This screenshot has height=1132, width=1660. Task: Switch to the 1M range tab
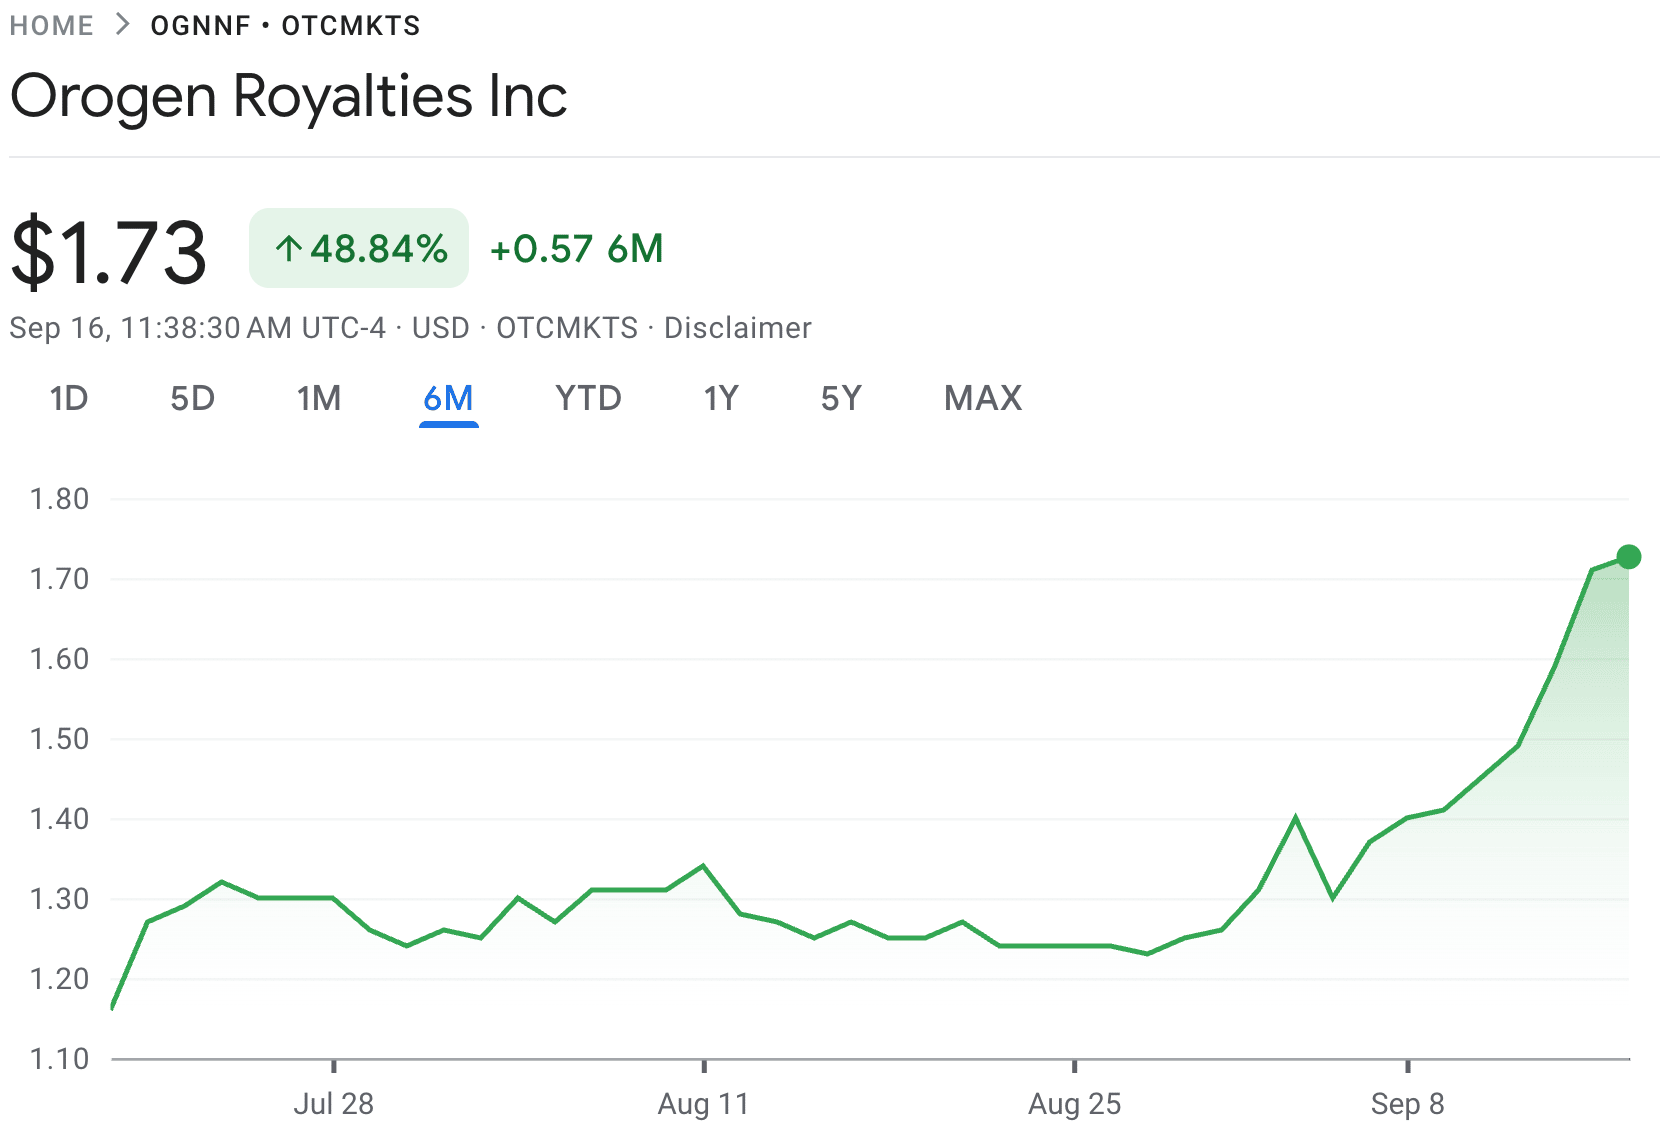(x=319, y=399)
